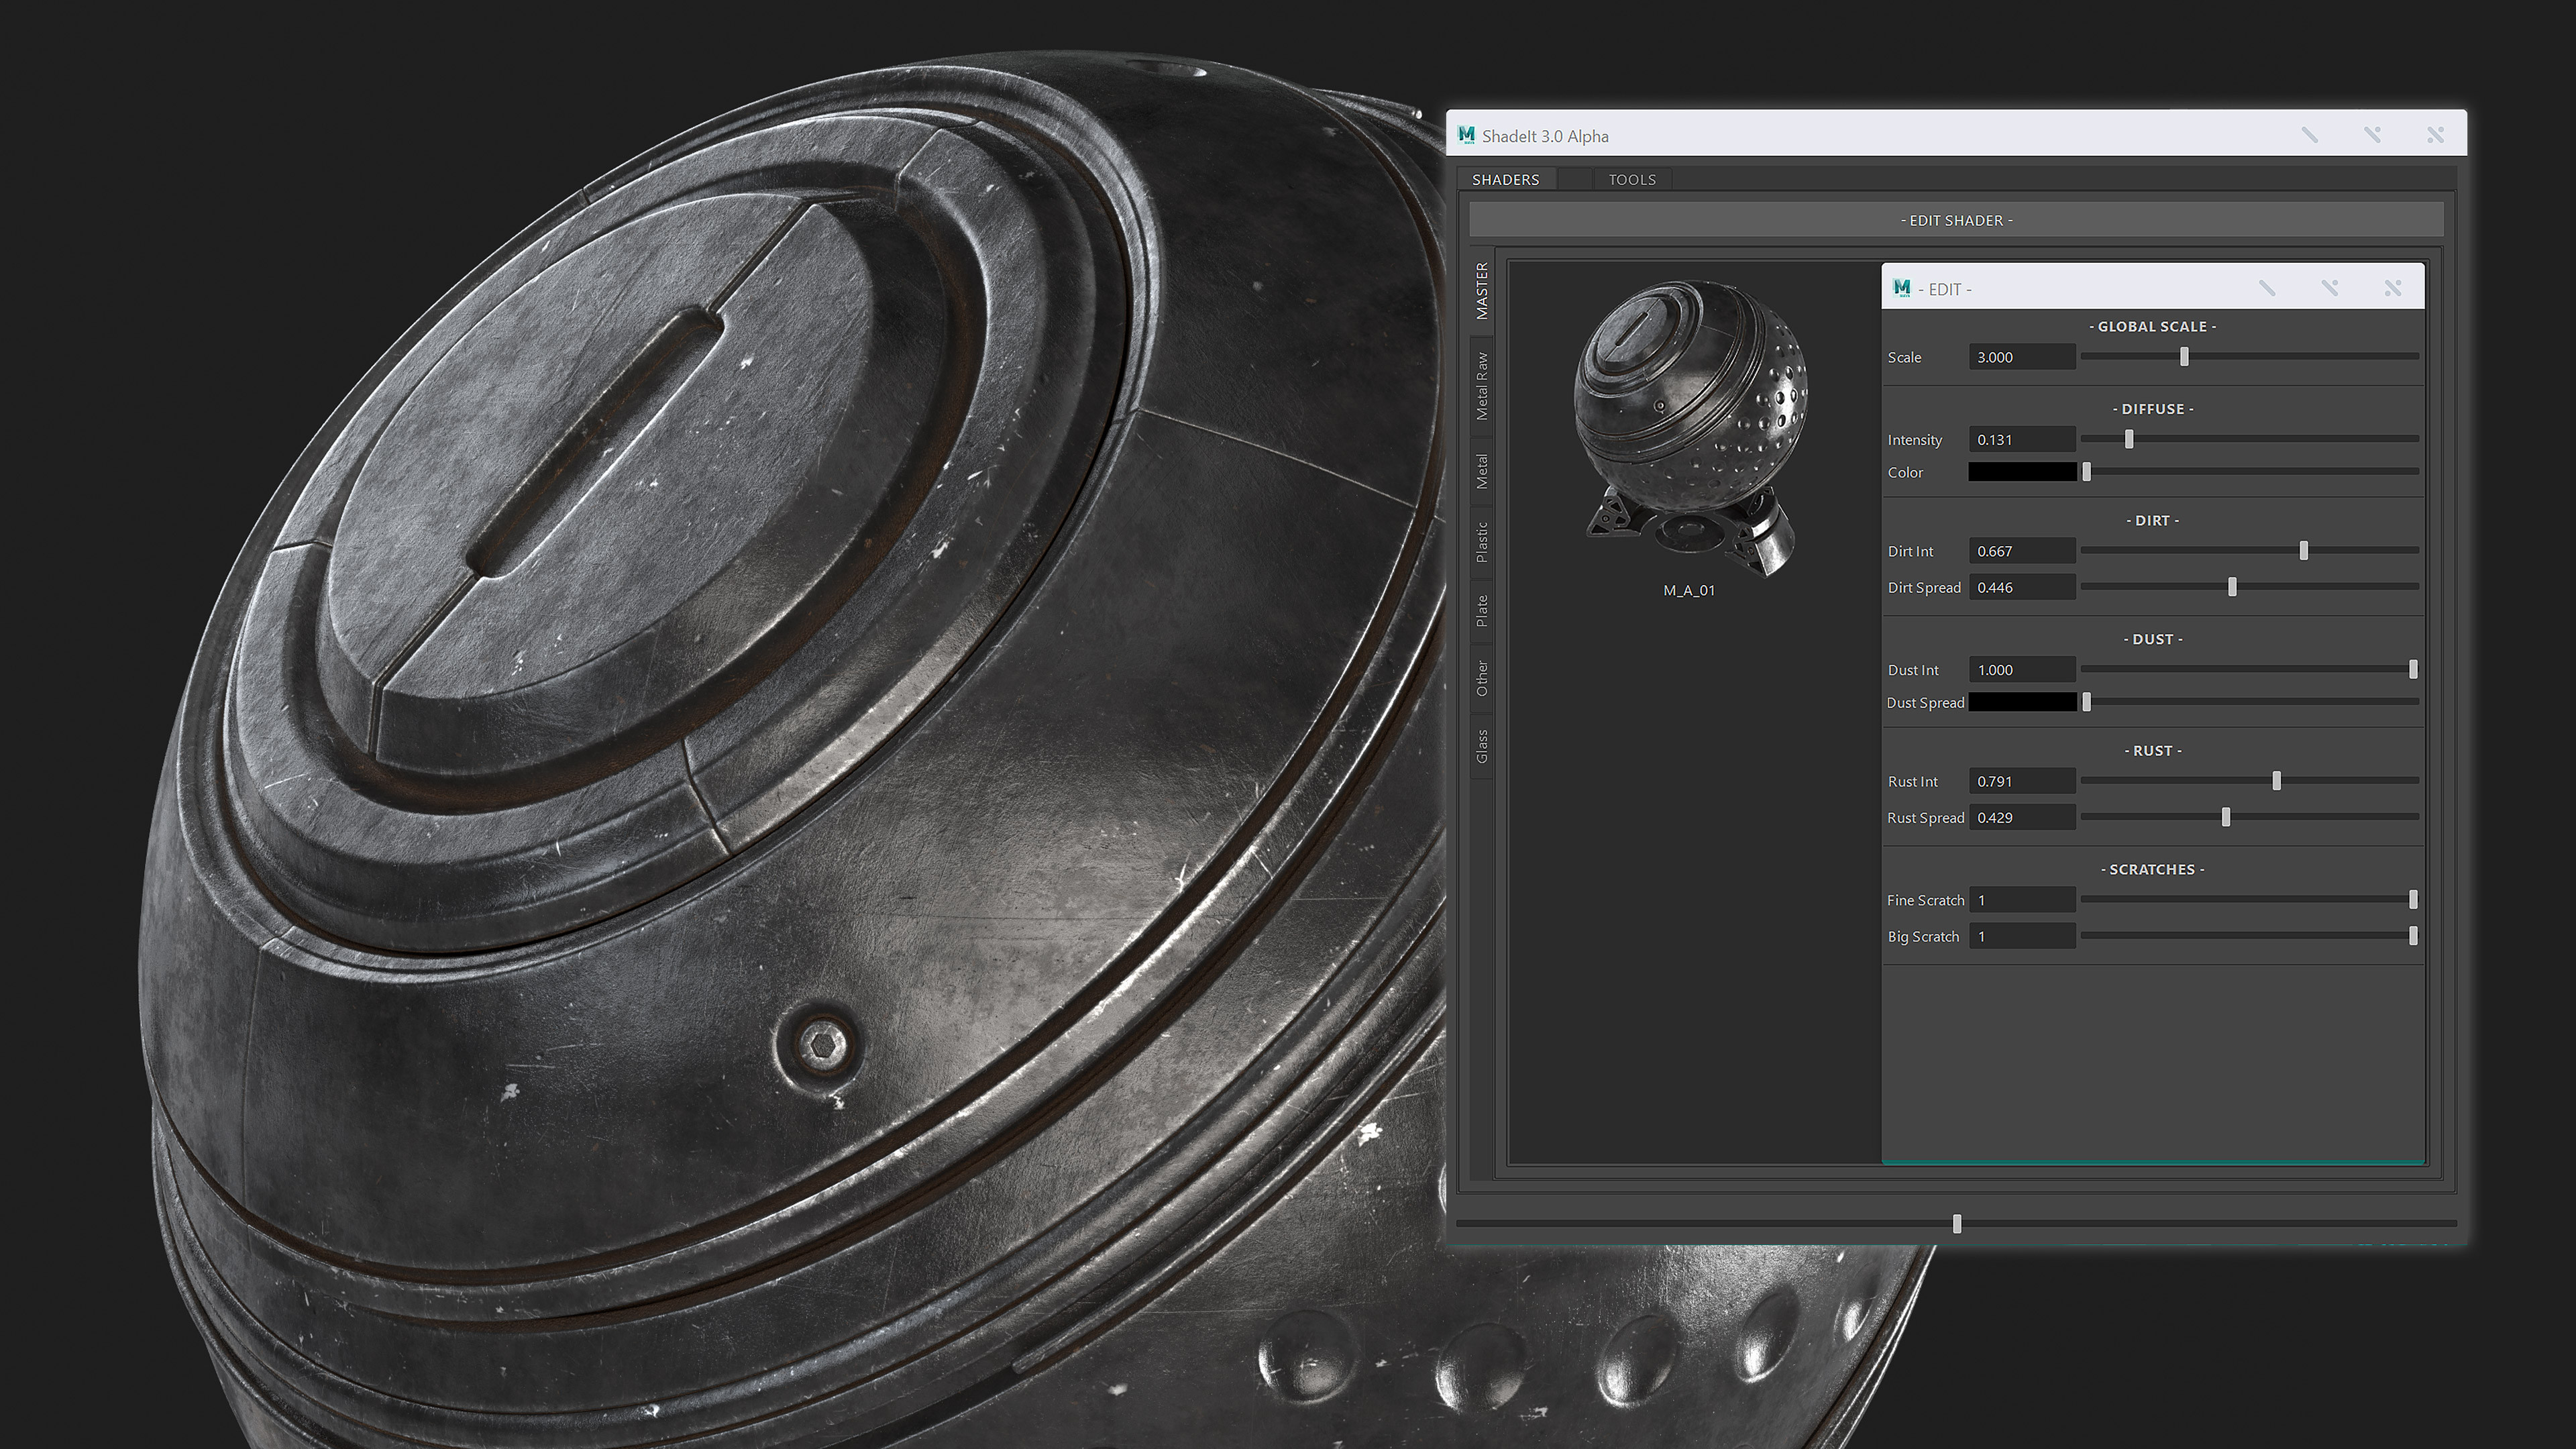2576x1449 pixels.
Task: Adjust the Dirt Int slider
Action: (2304, 551)
